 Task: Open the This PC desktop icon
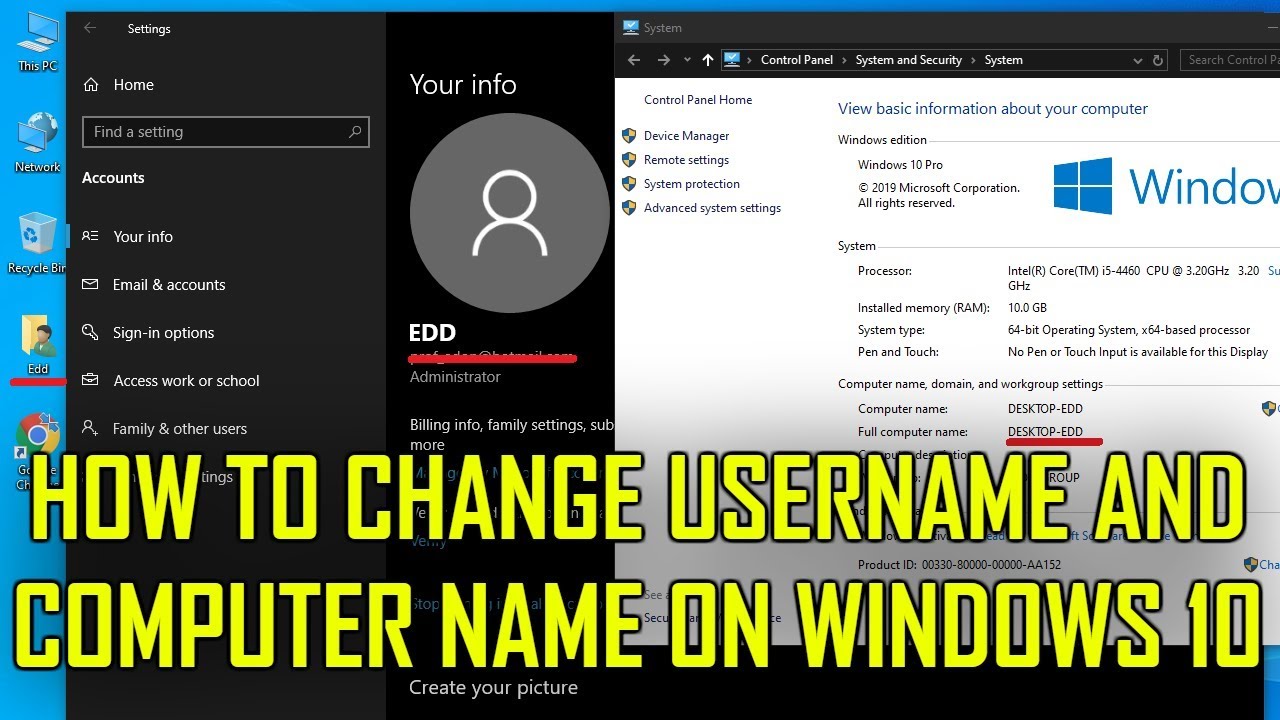pyautogui.click(x=38, y=41)
